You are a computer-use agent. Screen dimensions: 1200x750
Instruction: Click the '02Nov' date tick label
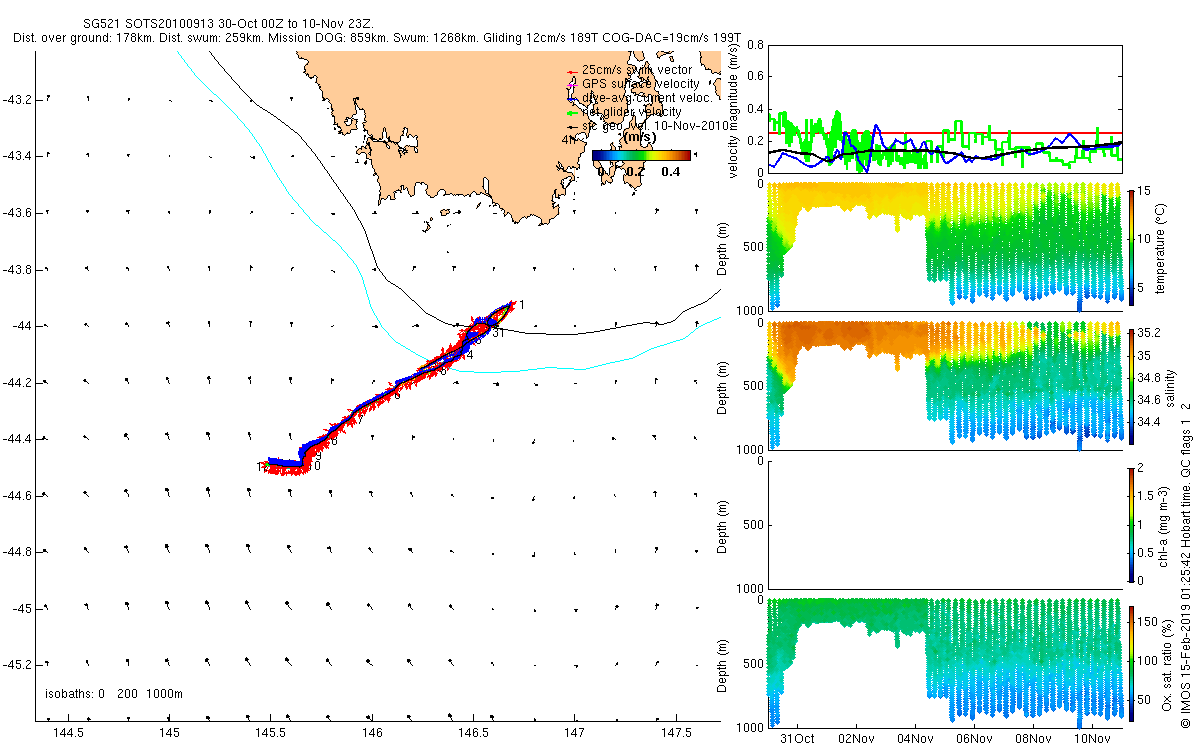(857, 738)
